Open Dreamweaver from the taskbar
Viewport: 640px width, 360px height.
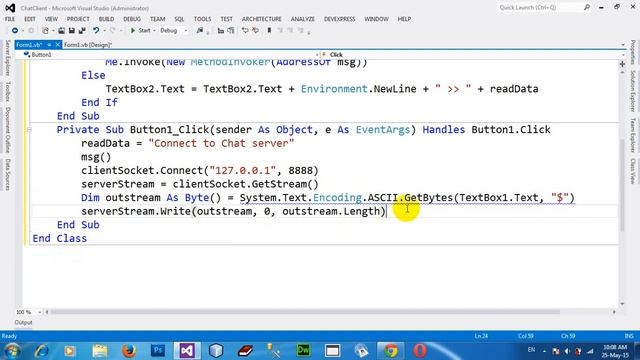tap(303, 351)
